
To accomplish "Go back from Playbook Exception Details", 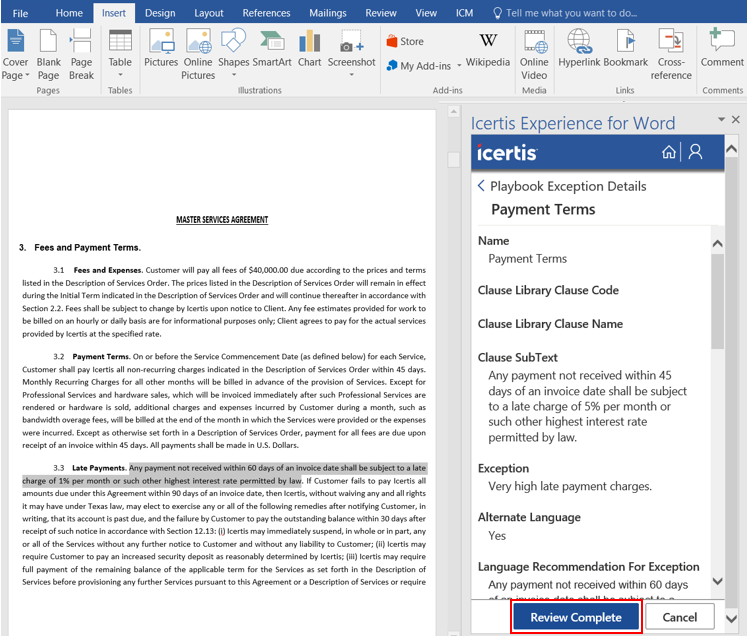I will [x=481, y=186].
